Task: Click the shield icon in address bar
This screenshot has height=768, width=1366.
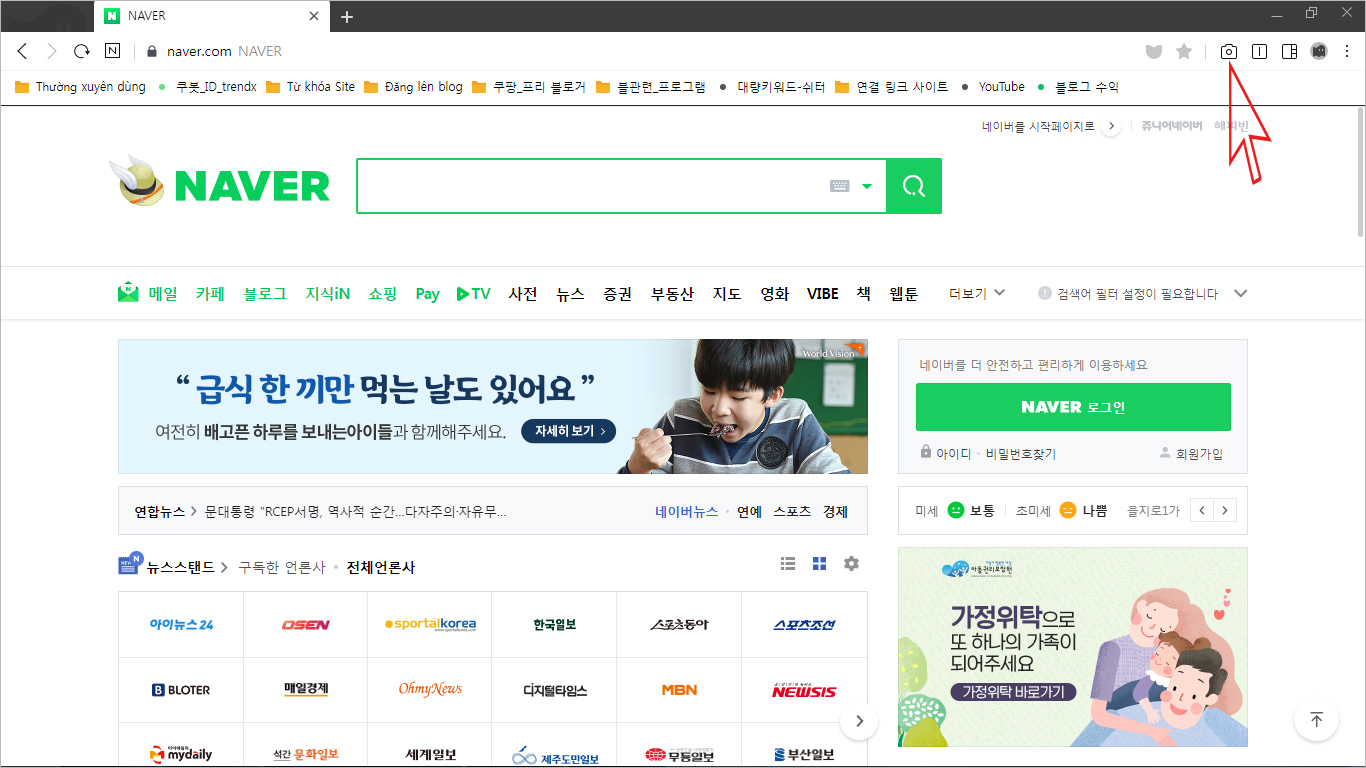Action: [1154, 51]
